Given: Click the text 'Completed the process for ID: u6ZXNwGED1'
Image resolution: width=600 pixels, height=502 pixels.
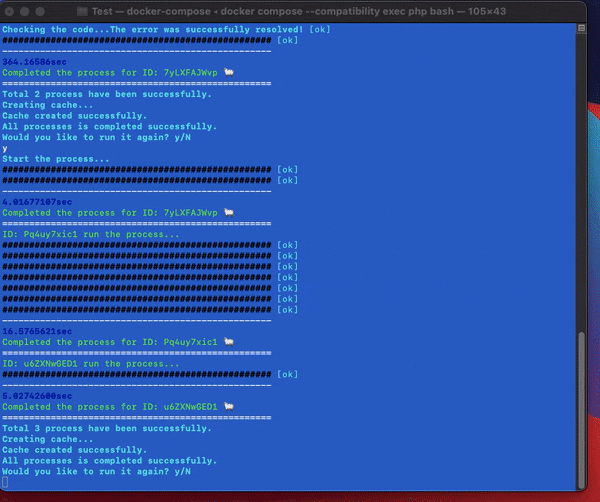Looking at the screenshot, I should click(110, 407).
